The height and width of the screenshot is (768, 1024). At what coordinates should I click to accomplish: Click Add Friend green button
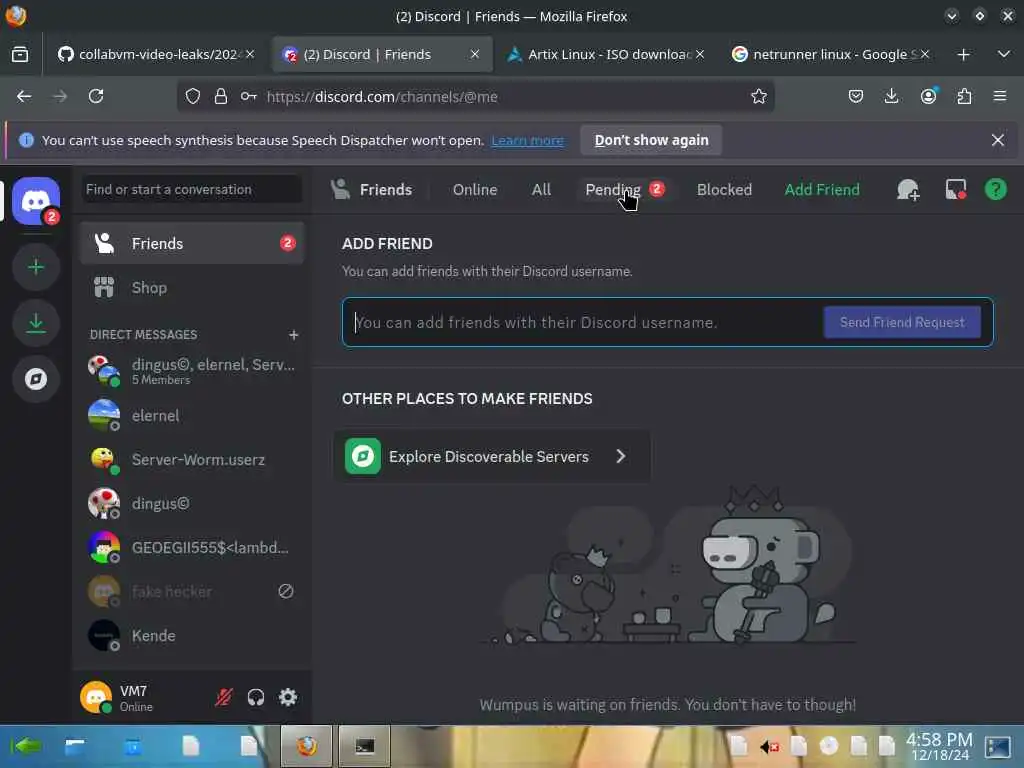pyautogui.click(x=822, y=190)
